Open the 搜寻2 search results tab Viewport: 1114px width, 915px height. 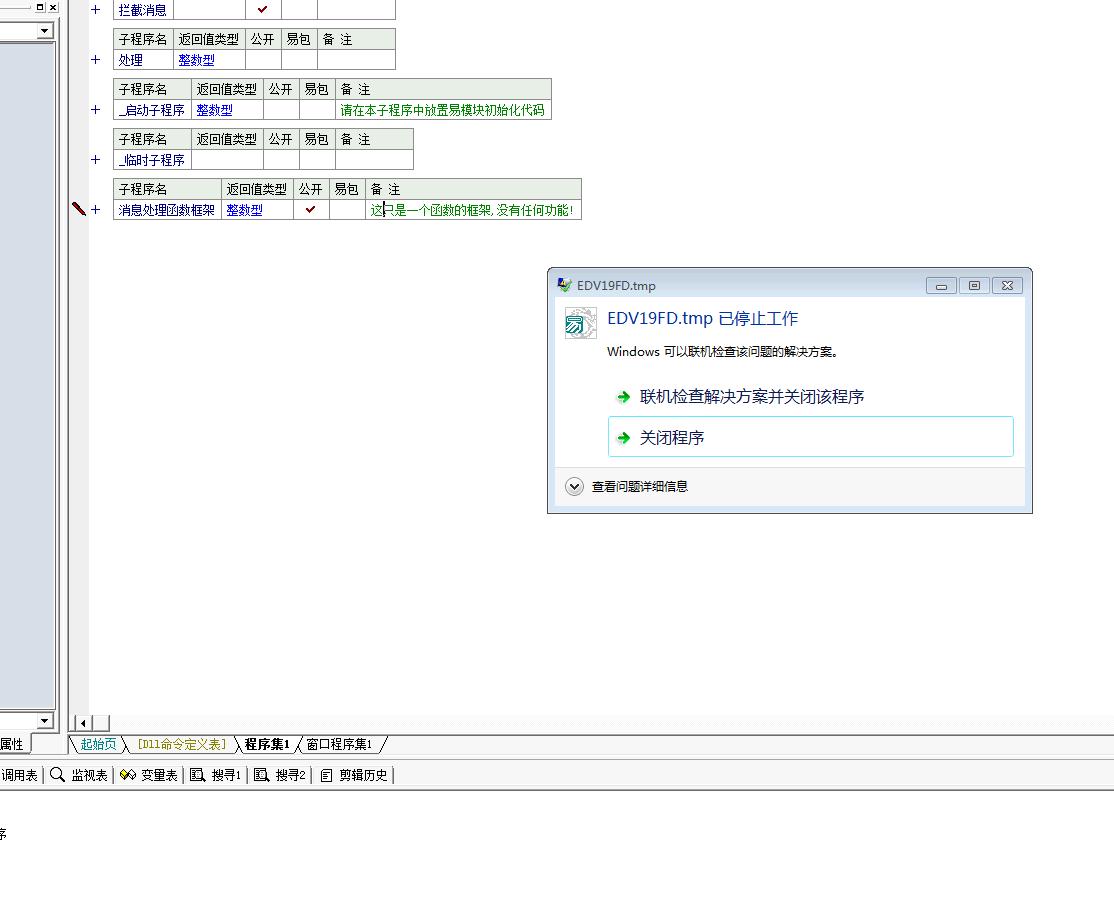[x=280, y=775]
